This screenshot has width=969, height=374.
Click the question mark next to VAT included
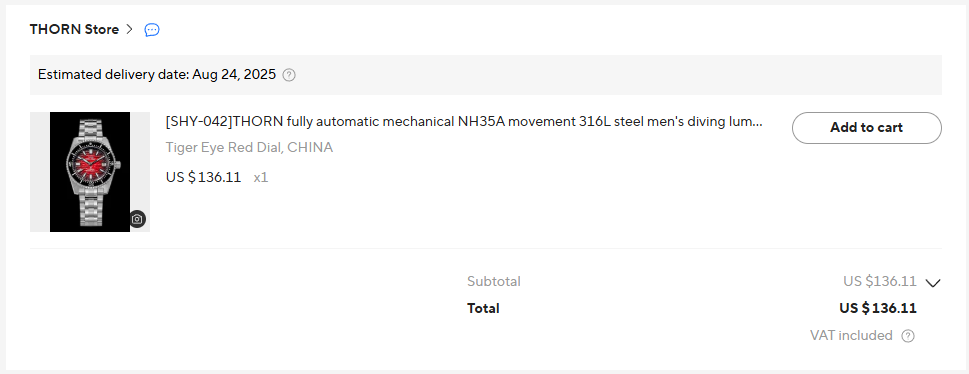(908, 336)
